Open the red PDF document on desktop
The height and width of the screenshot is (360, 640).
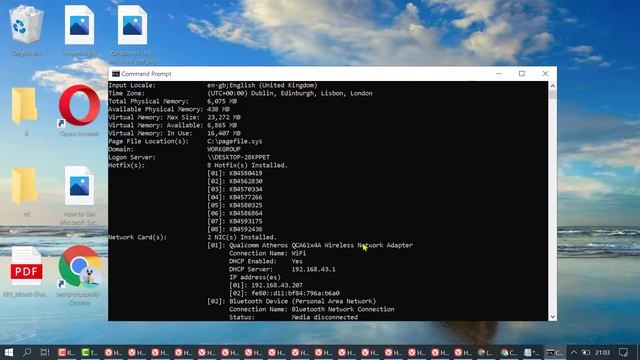point(26,267)
